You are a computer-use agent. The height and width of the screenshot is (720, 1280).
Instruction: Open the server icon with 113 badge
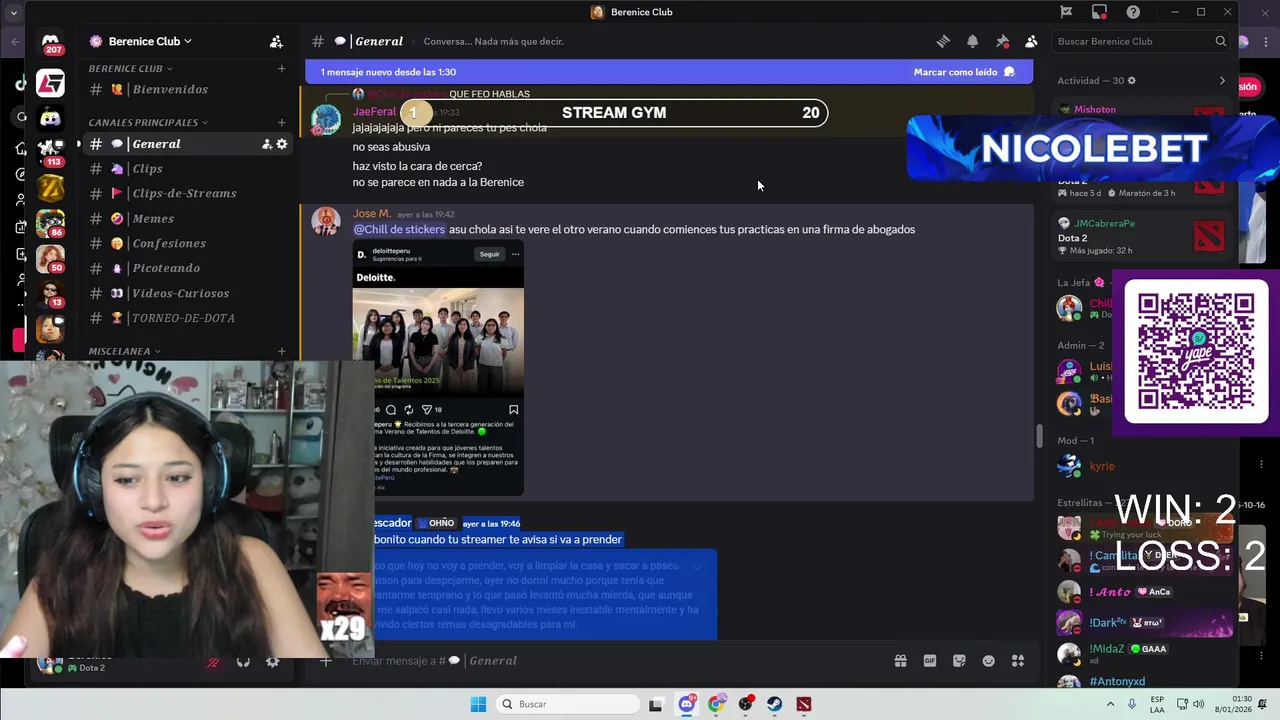tap(50, 152)
